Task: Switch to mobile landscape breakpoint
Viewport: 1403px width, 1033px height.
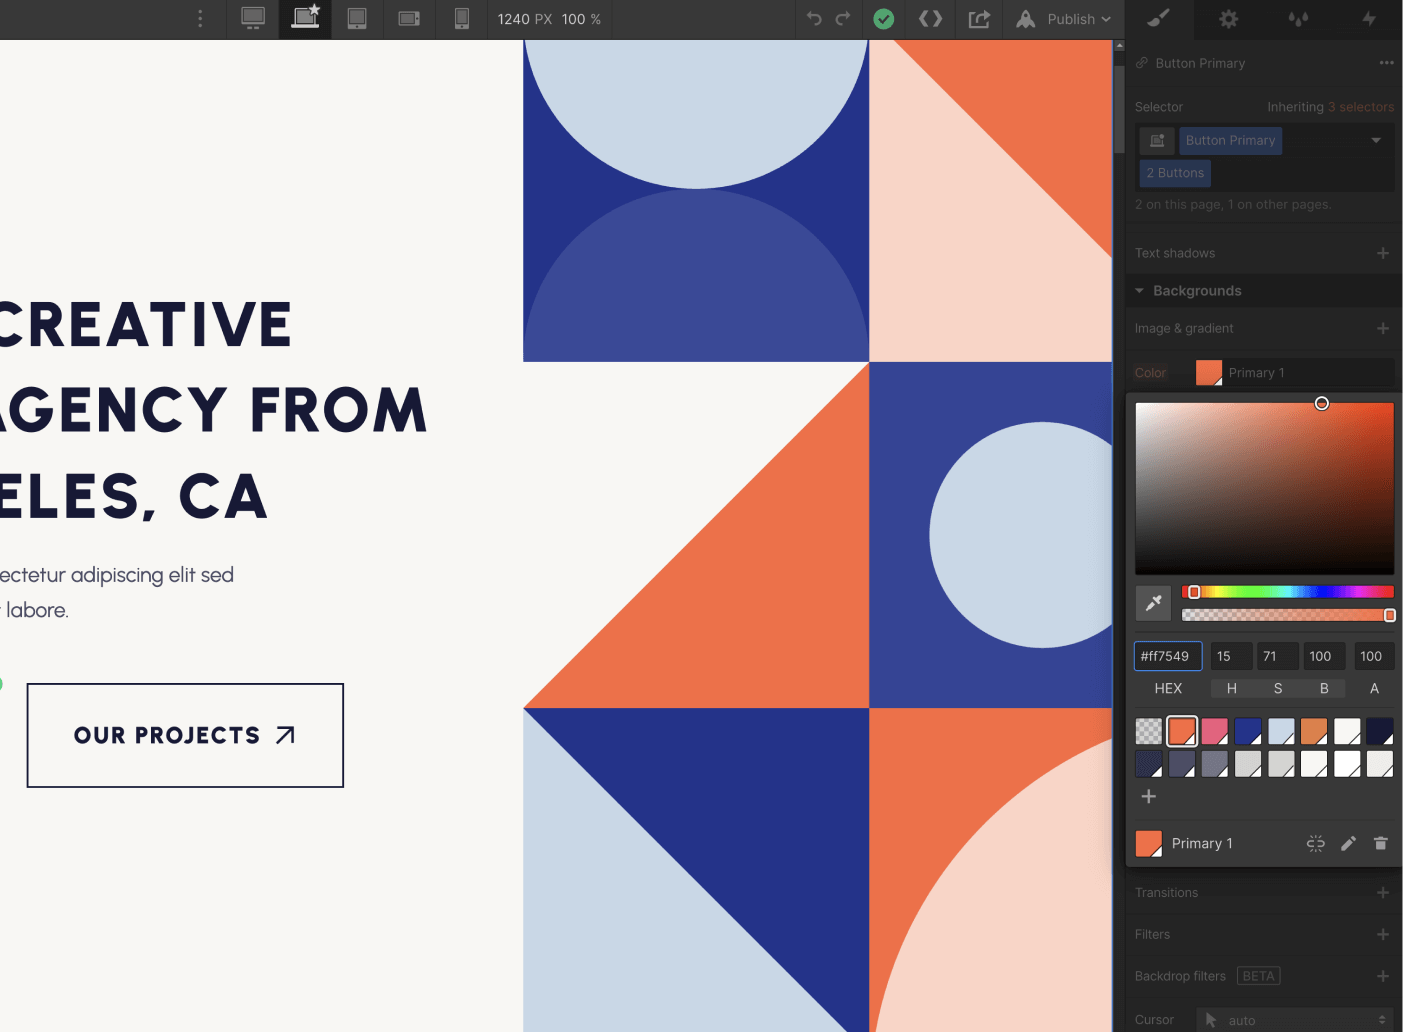Action: pyautogui.click(x=409, y=19)
